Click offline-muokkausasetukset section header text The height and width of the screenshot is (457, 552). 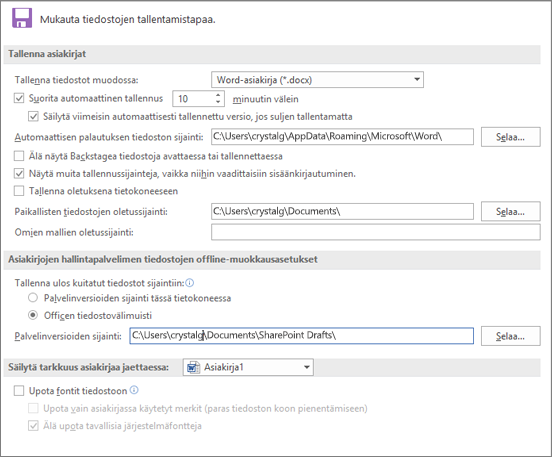(163, 259)
